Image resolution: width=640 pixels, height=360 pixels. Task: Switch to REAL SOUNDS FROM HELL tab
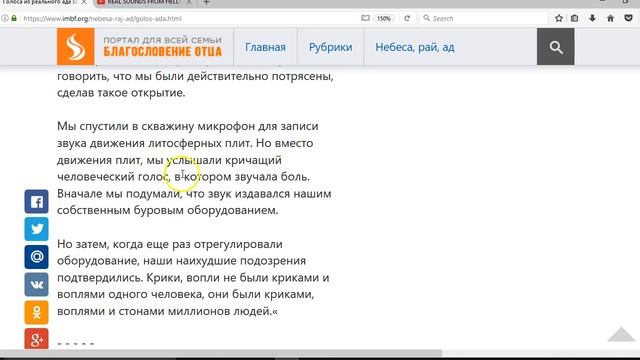tap(144, 2)
